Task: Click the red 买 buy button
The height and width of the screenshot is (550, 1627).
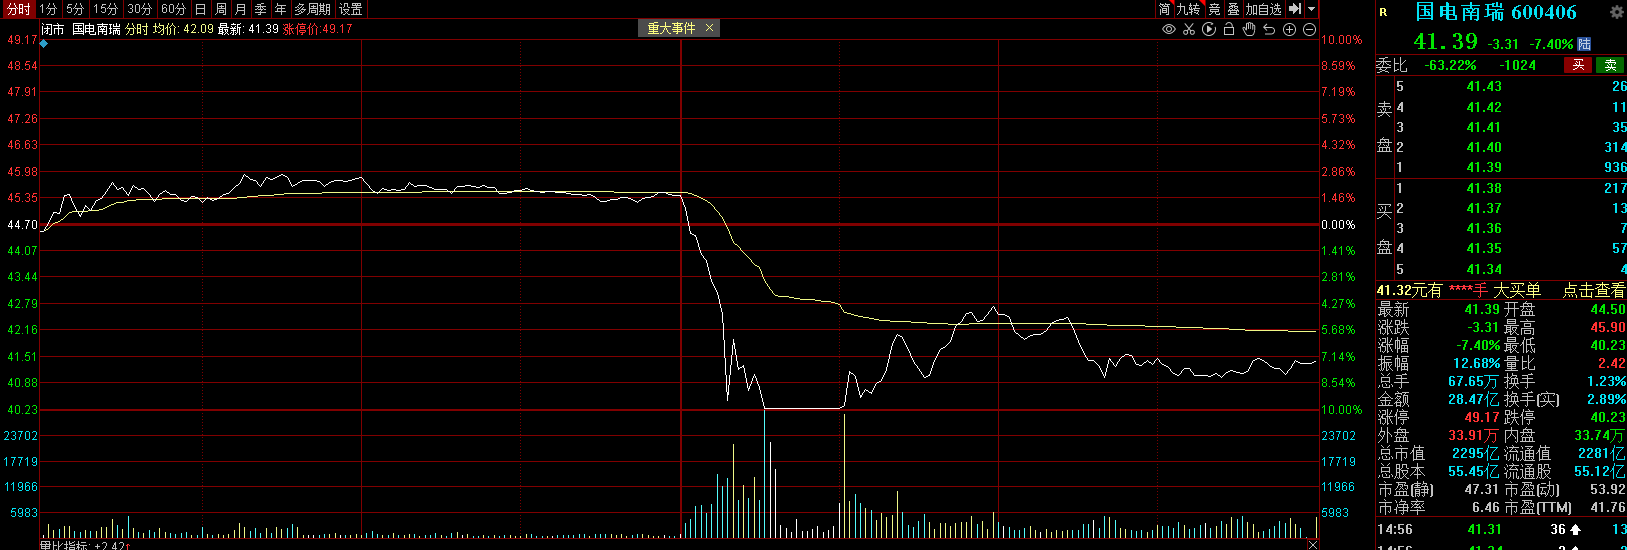Action: 1578,65
